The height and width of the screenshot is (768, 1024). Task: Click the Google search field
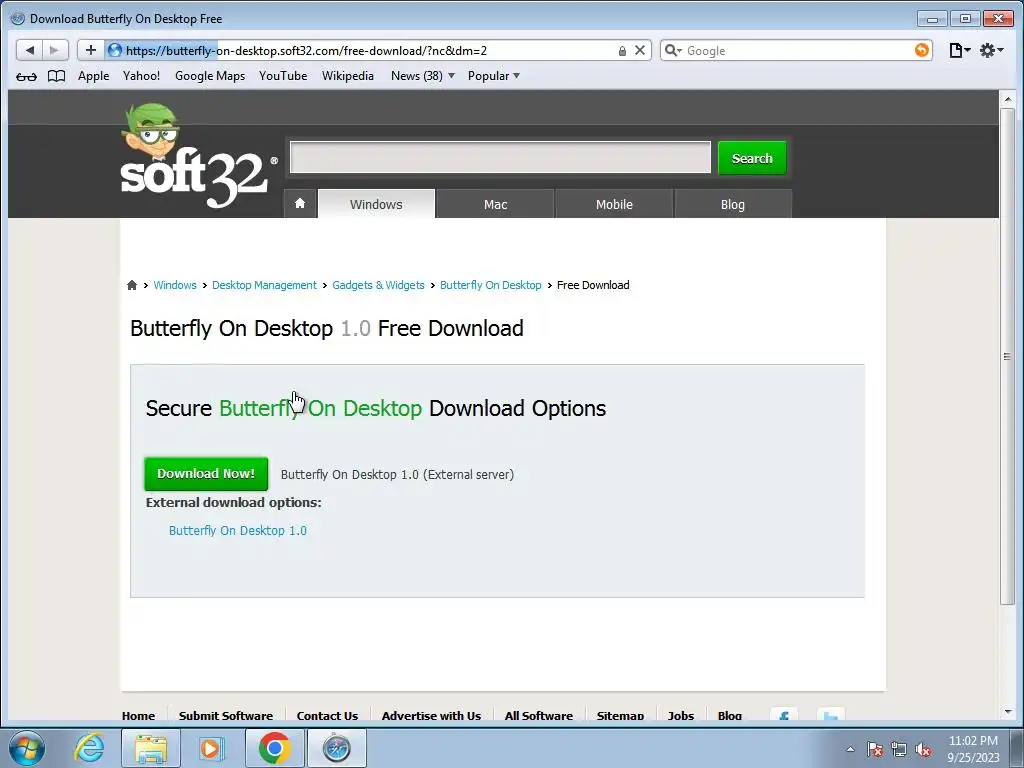click(798, 50)
